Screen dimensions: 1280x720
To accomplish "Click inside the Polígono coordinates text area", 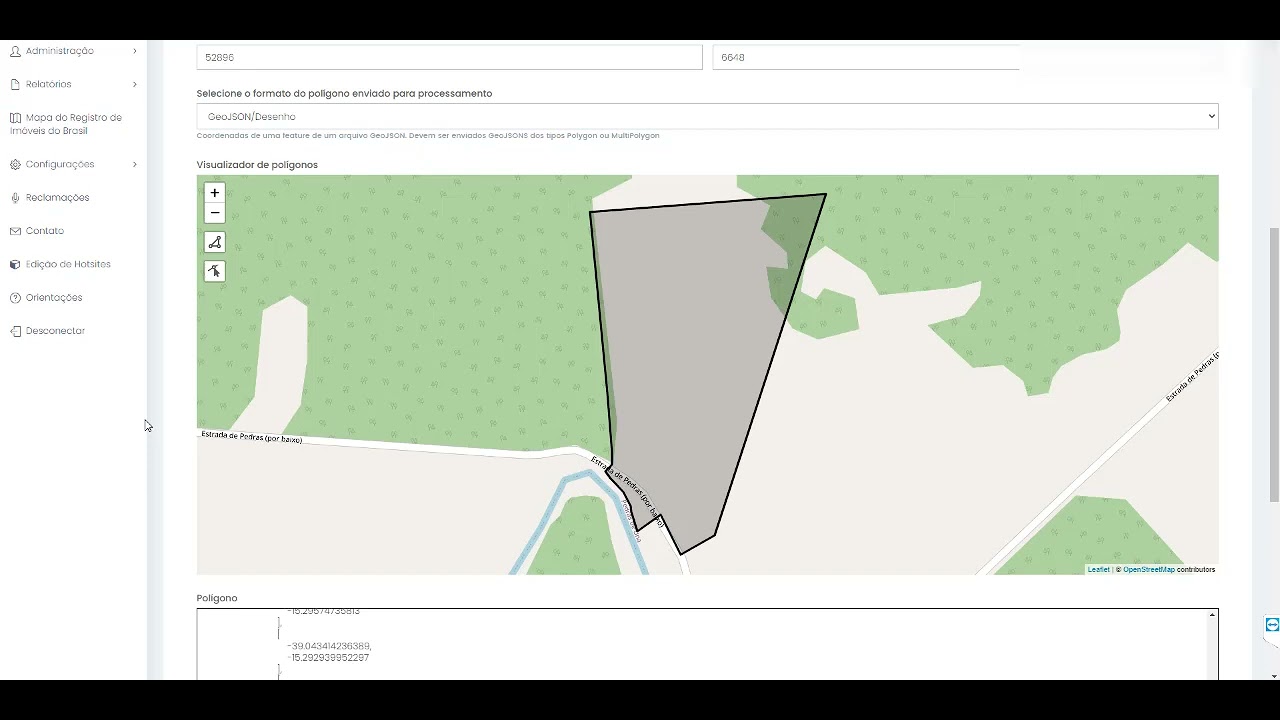I will pyautogui.click(x=700, y=644).
